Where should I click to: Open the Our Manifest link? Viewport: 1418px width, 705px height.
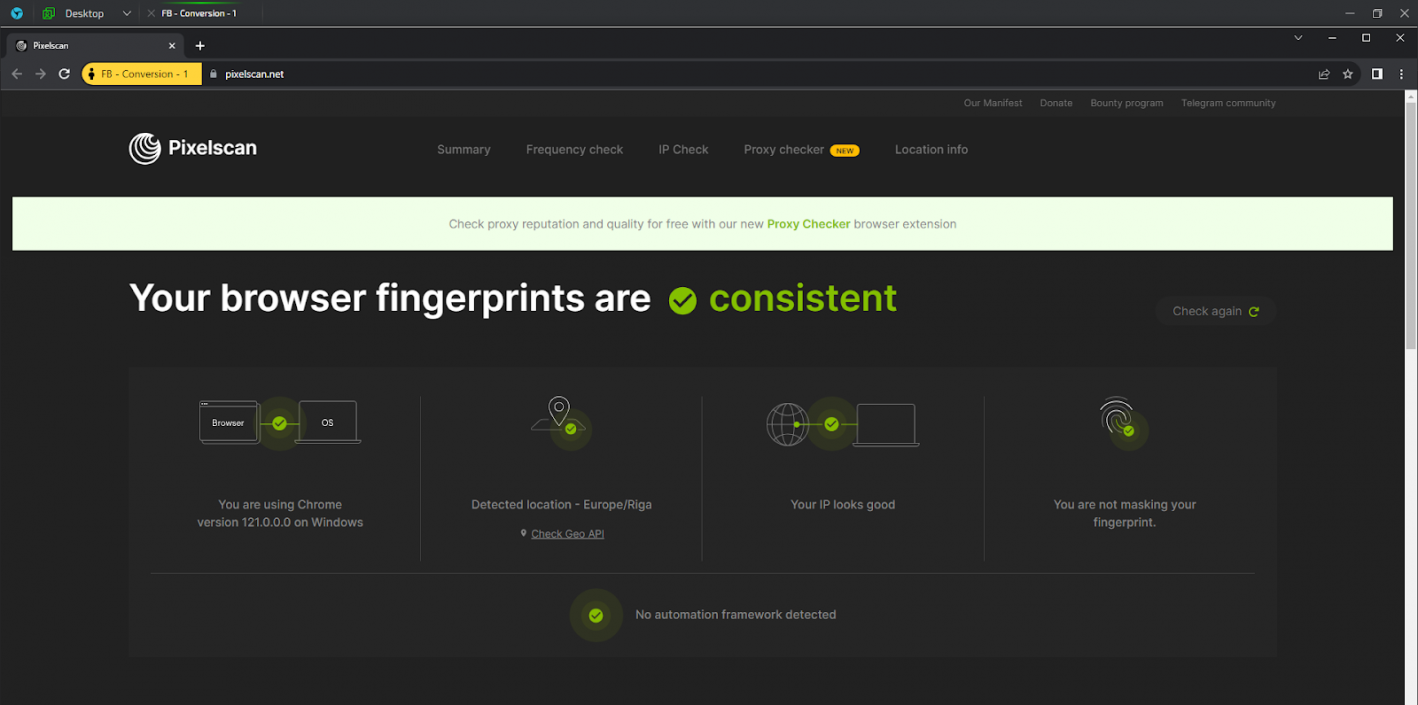[993, 103]
